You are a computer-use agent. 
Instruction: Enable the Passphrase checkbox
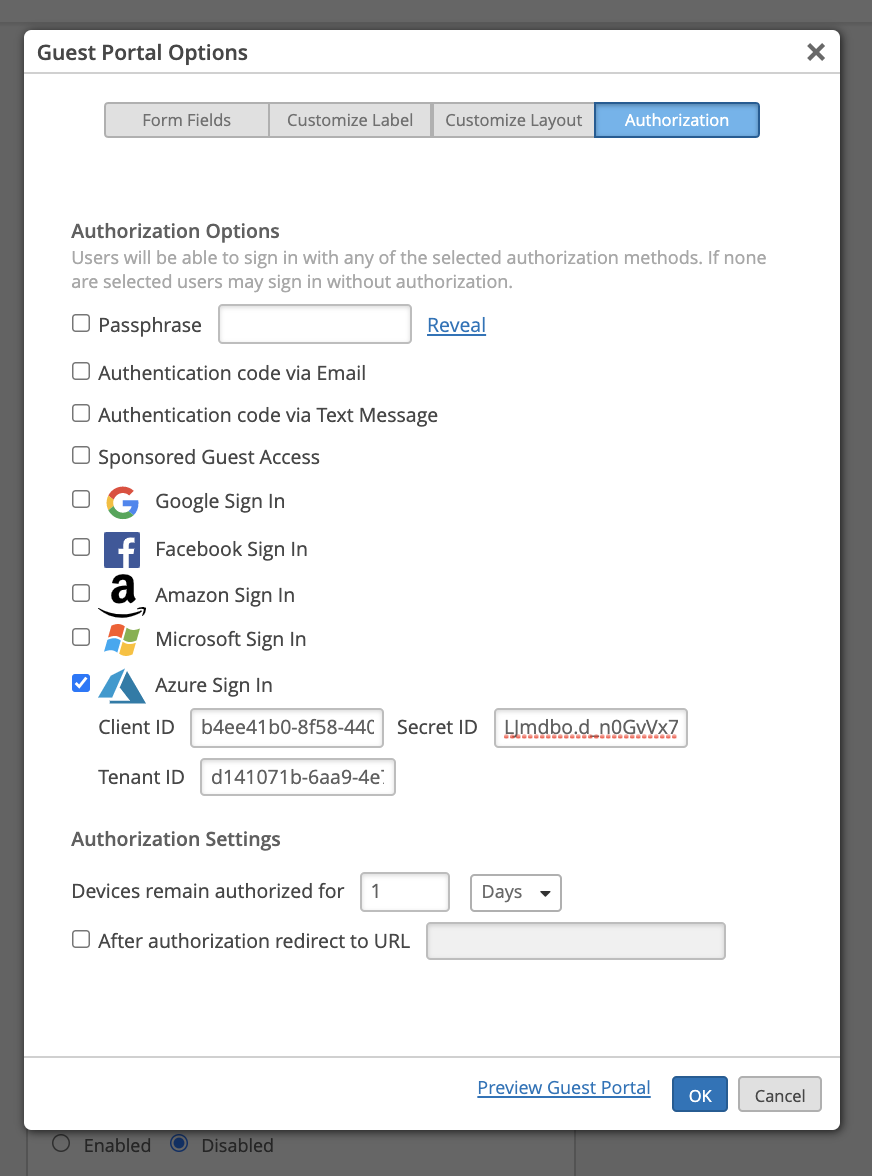click(81, 324)
